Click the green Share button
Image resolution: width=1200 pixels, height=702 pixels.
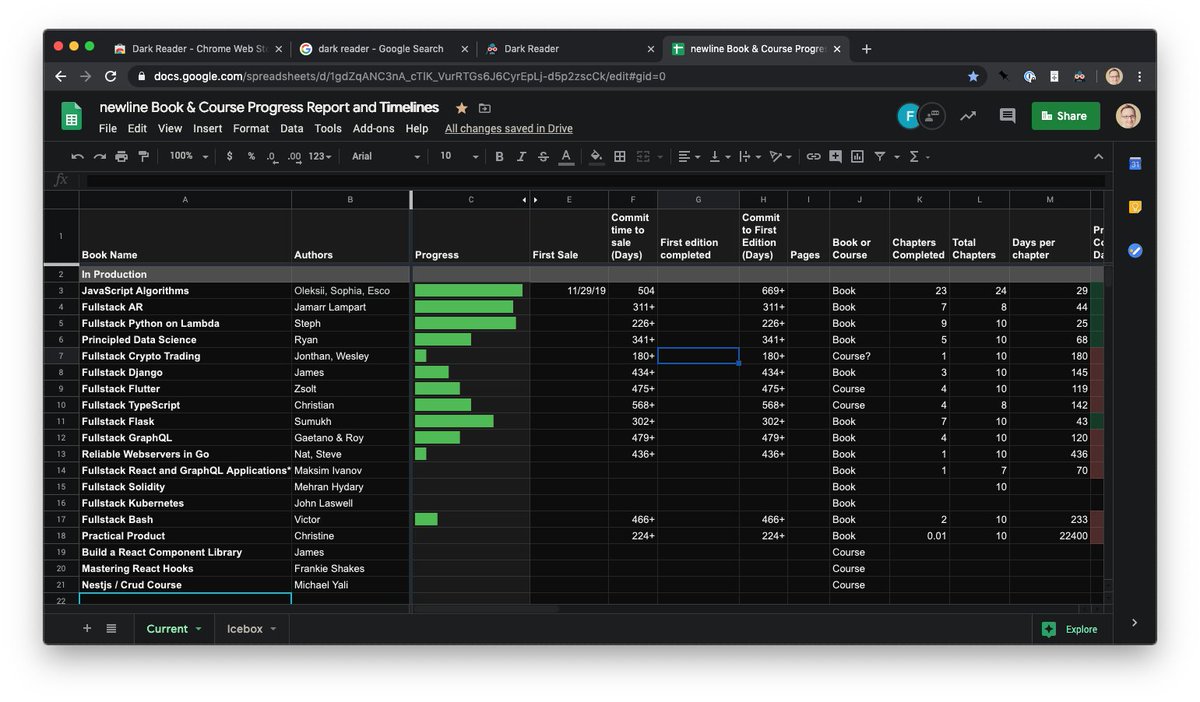click(x=1065, y=116)
